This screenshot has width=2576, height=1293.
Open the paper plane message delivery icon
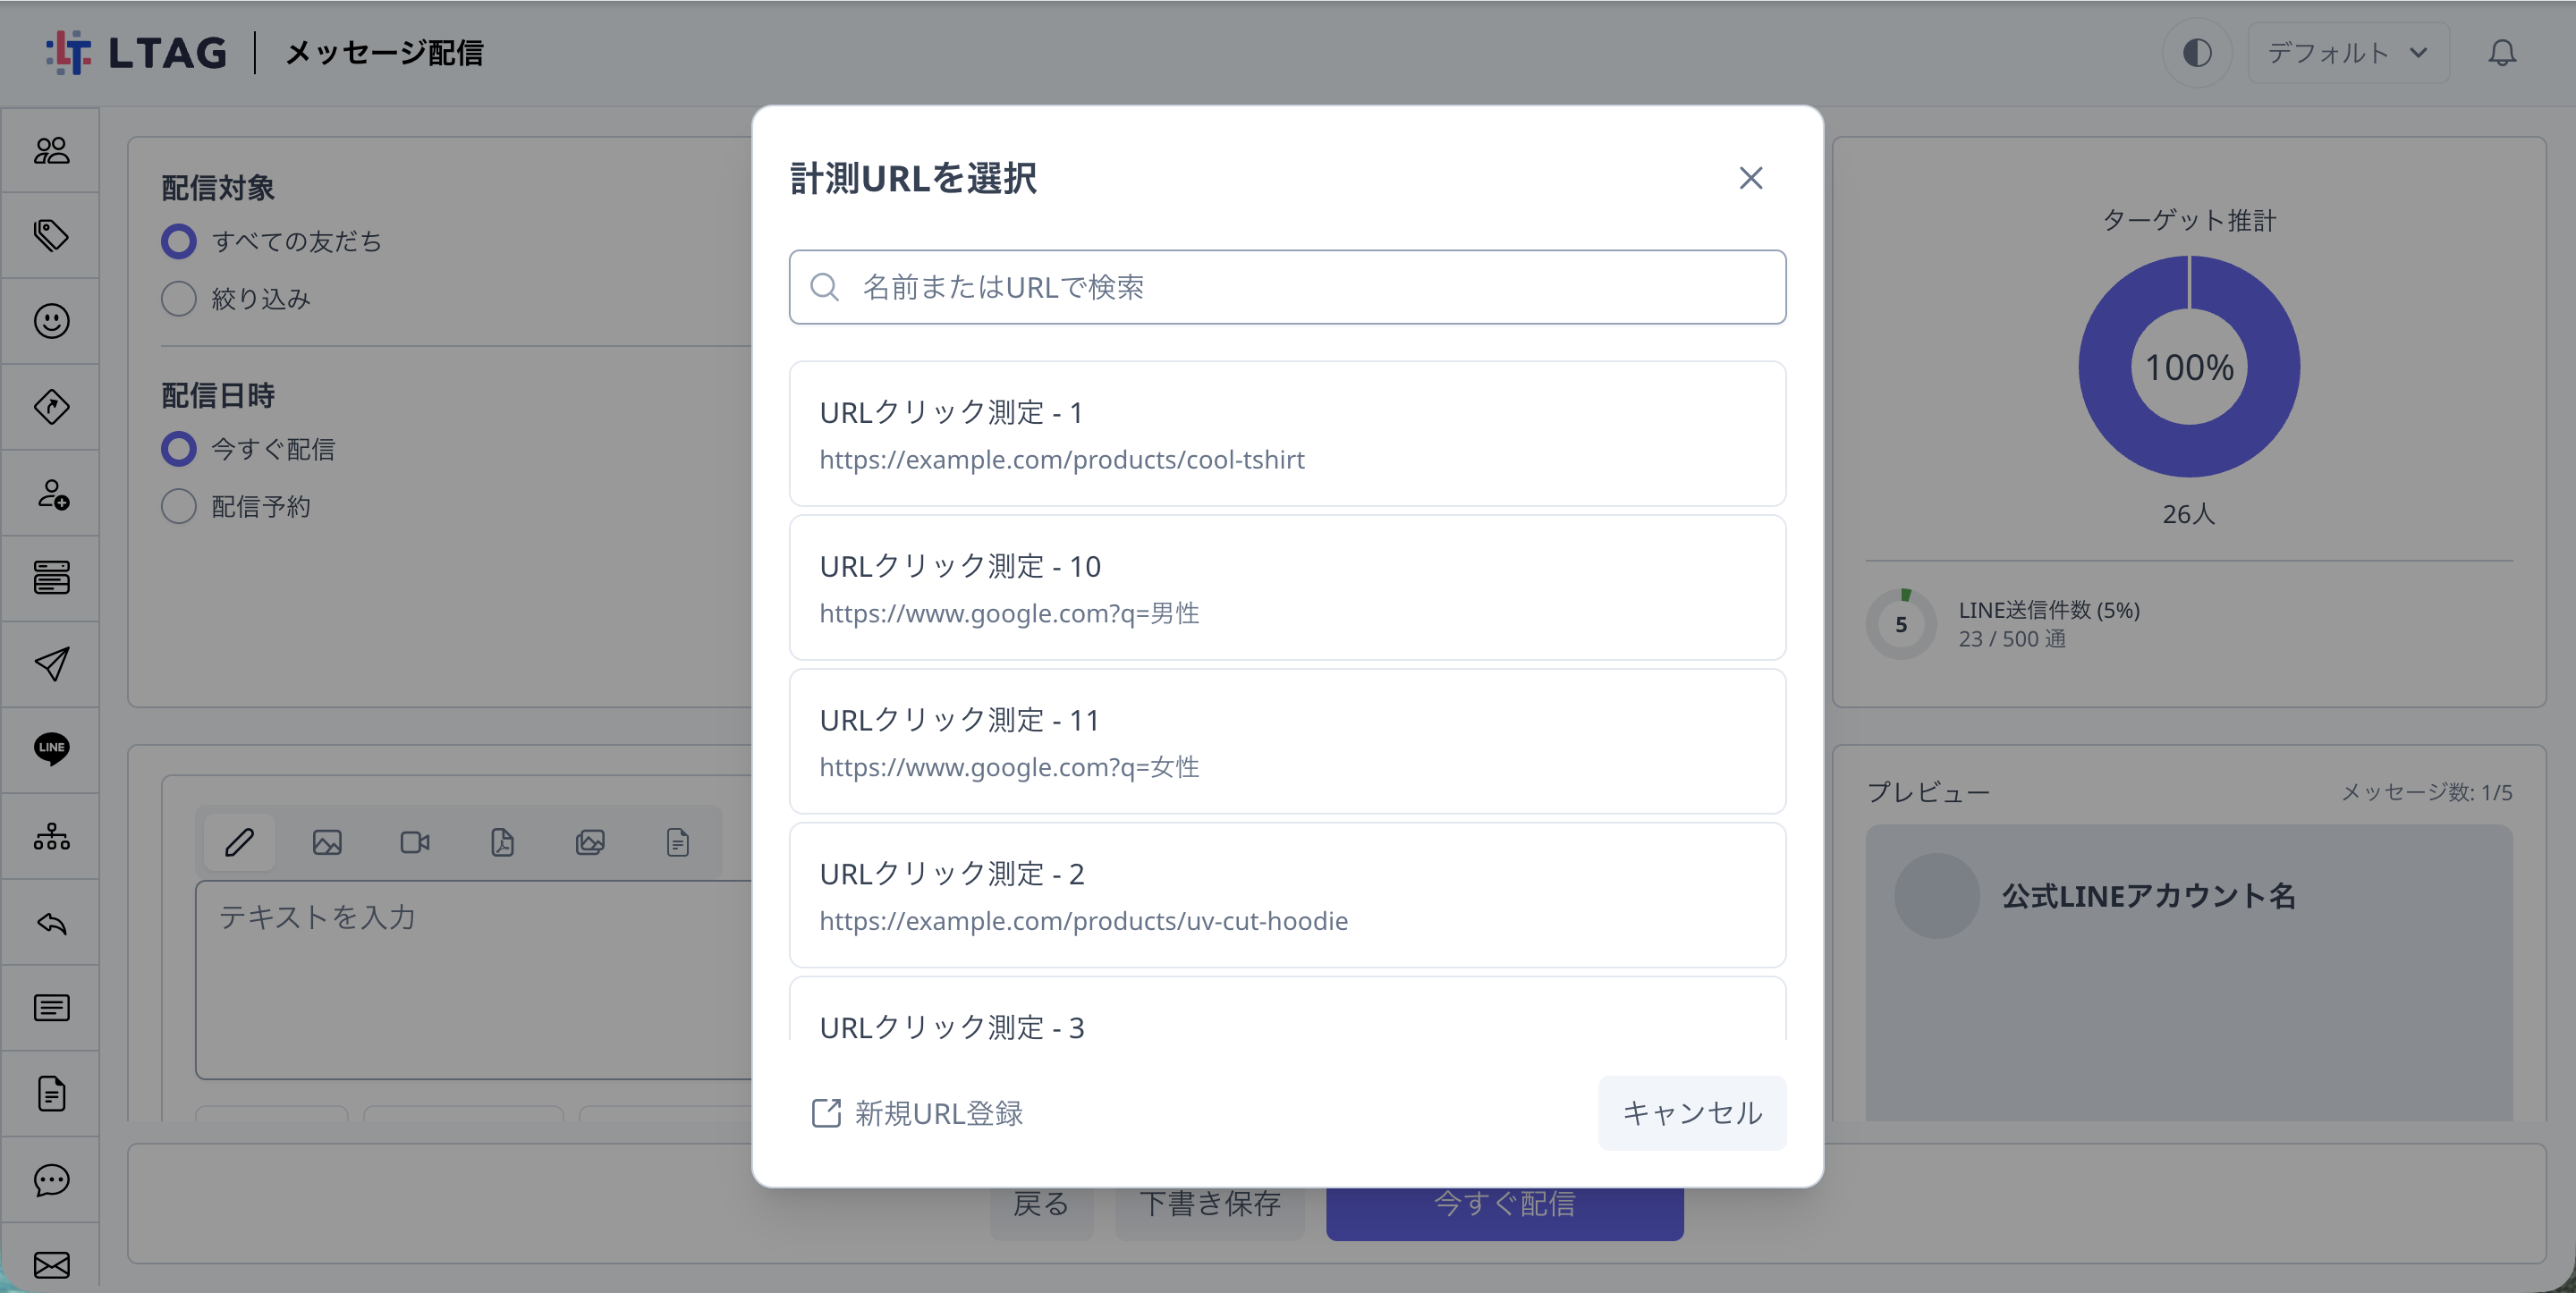tap(51, 664)
